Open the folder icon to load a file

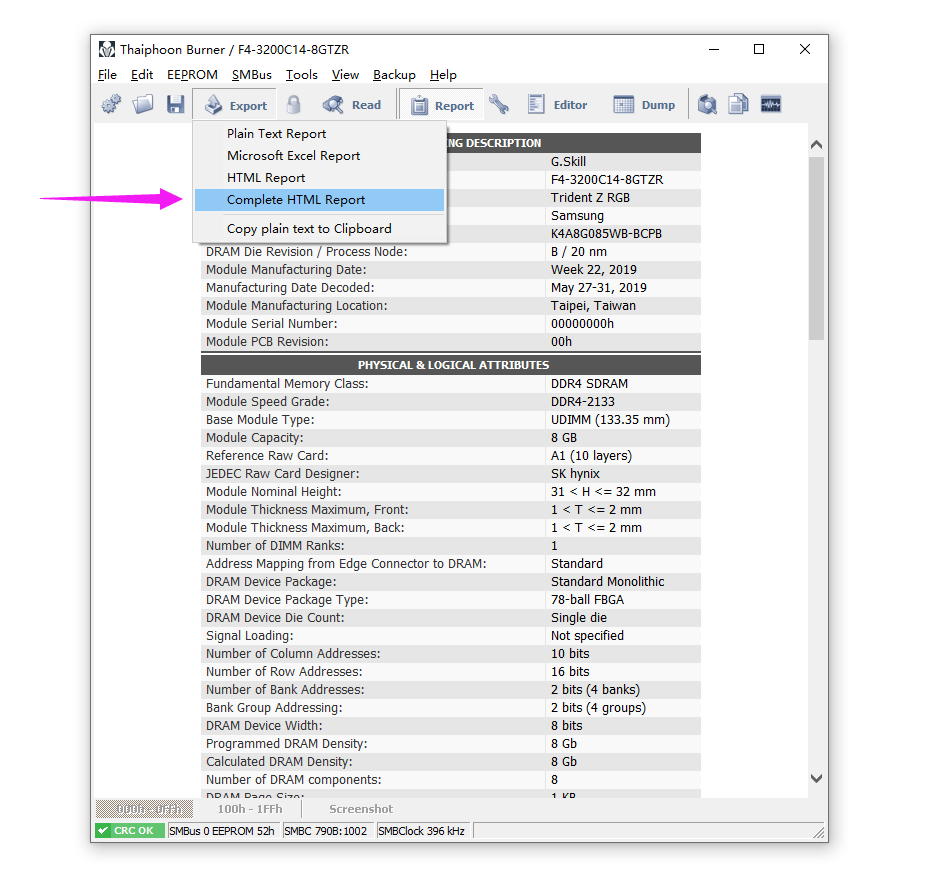point(143,104)
